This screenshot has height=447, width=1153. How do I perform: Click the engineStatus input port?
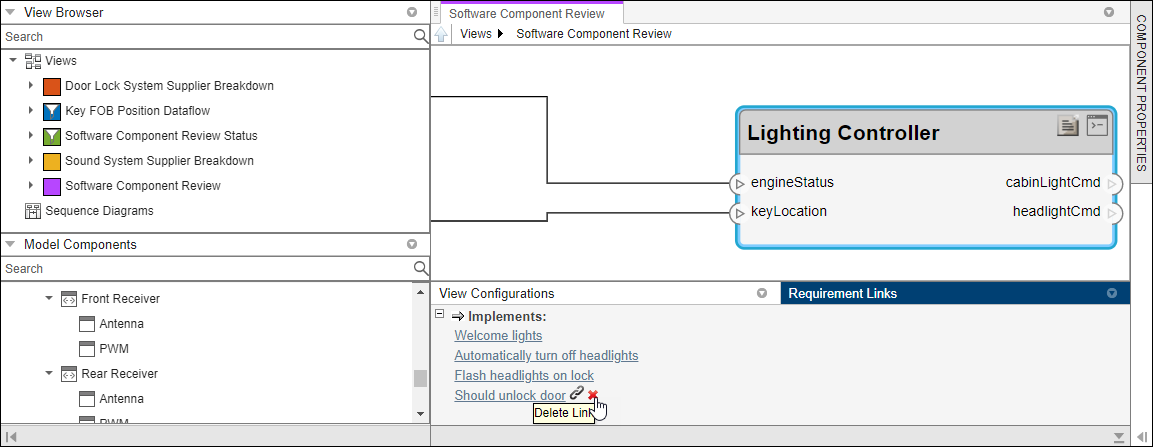tap(739, 183)
